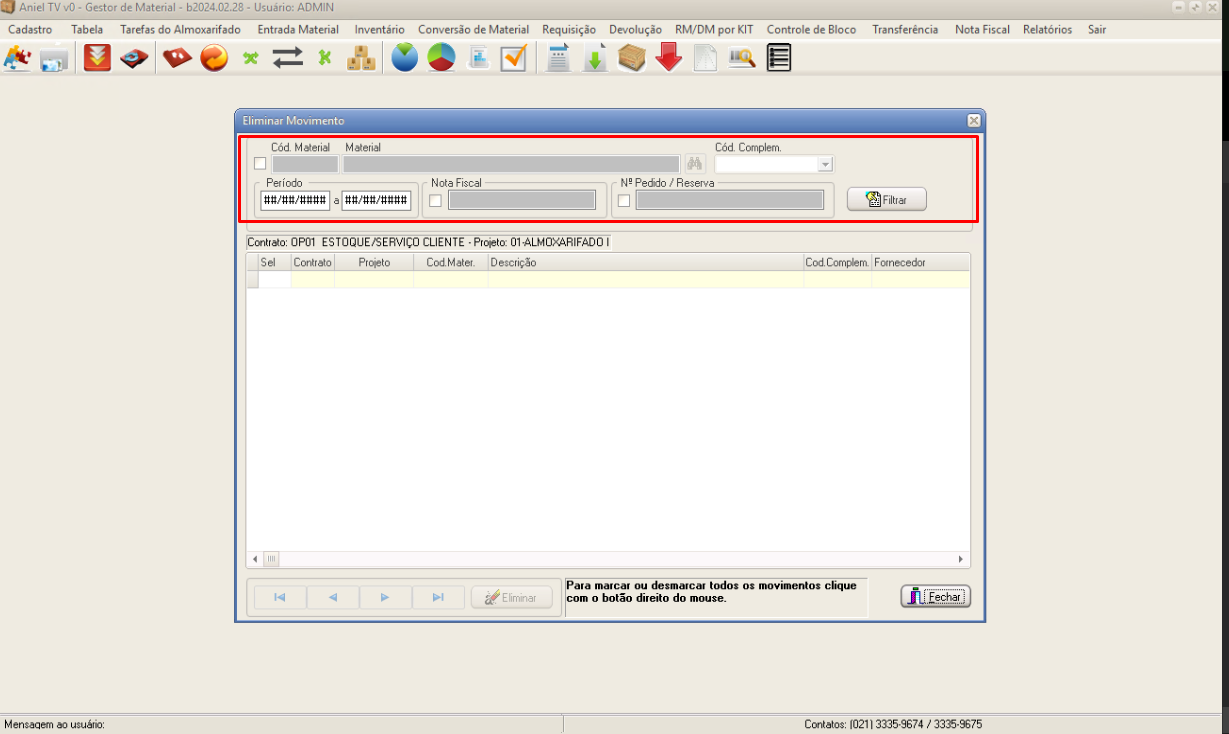The width and height of the screenshot is (1229, 734).
Task: Click the pie chart toolbar icon
Action: (441, 58)
